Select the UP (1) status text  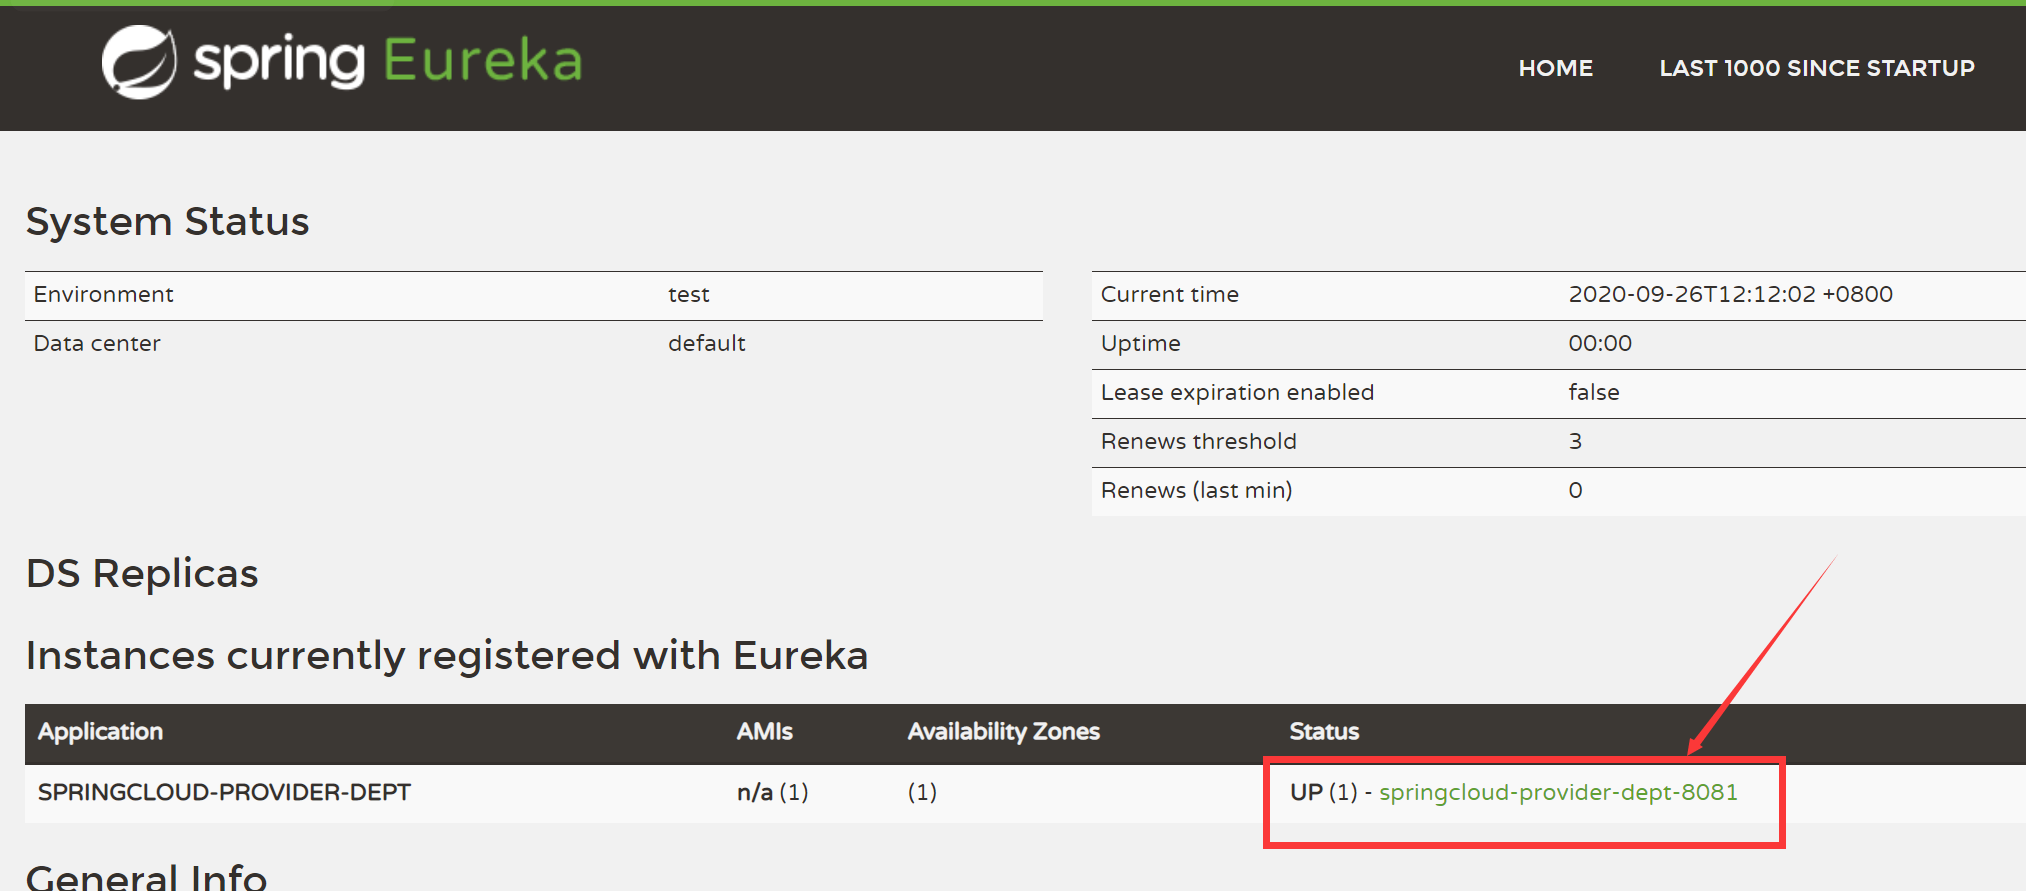[1324, 792]
